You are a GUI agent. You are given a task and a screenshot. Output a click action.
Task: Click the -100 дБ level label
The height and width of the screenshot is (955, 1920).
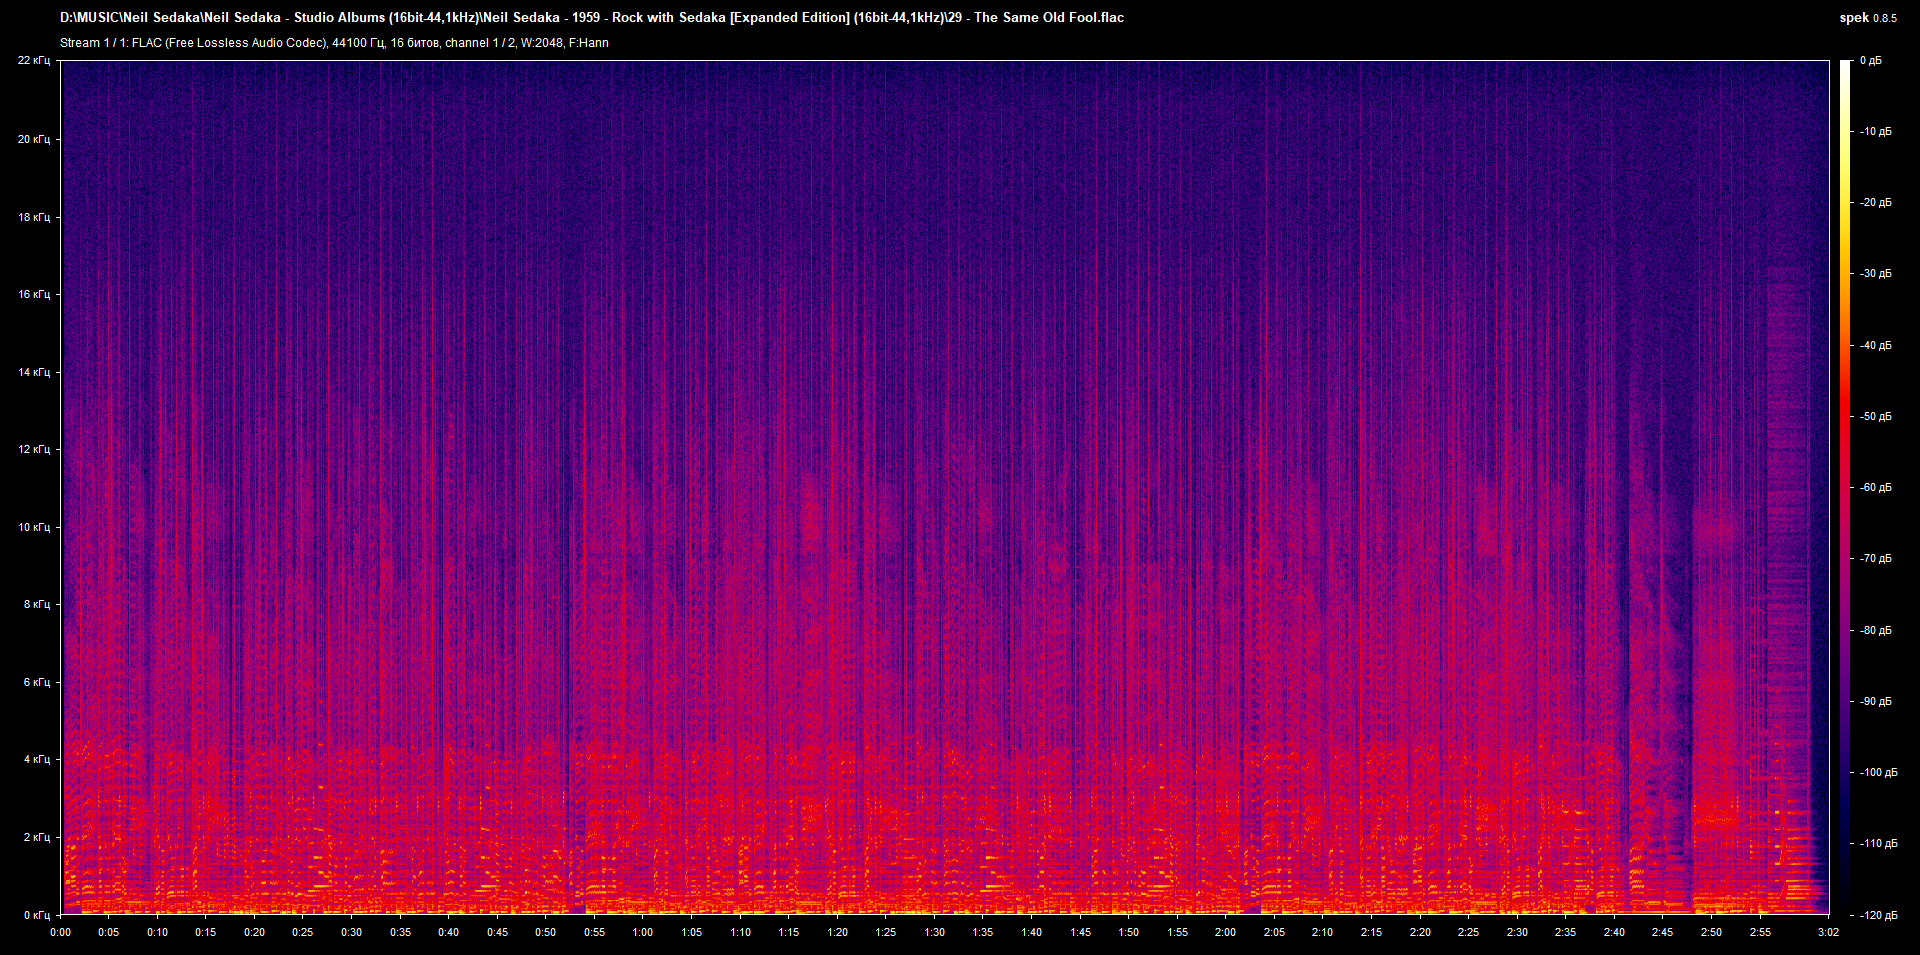(x=1878, y=772)
